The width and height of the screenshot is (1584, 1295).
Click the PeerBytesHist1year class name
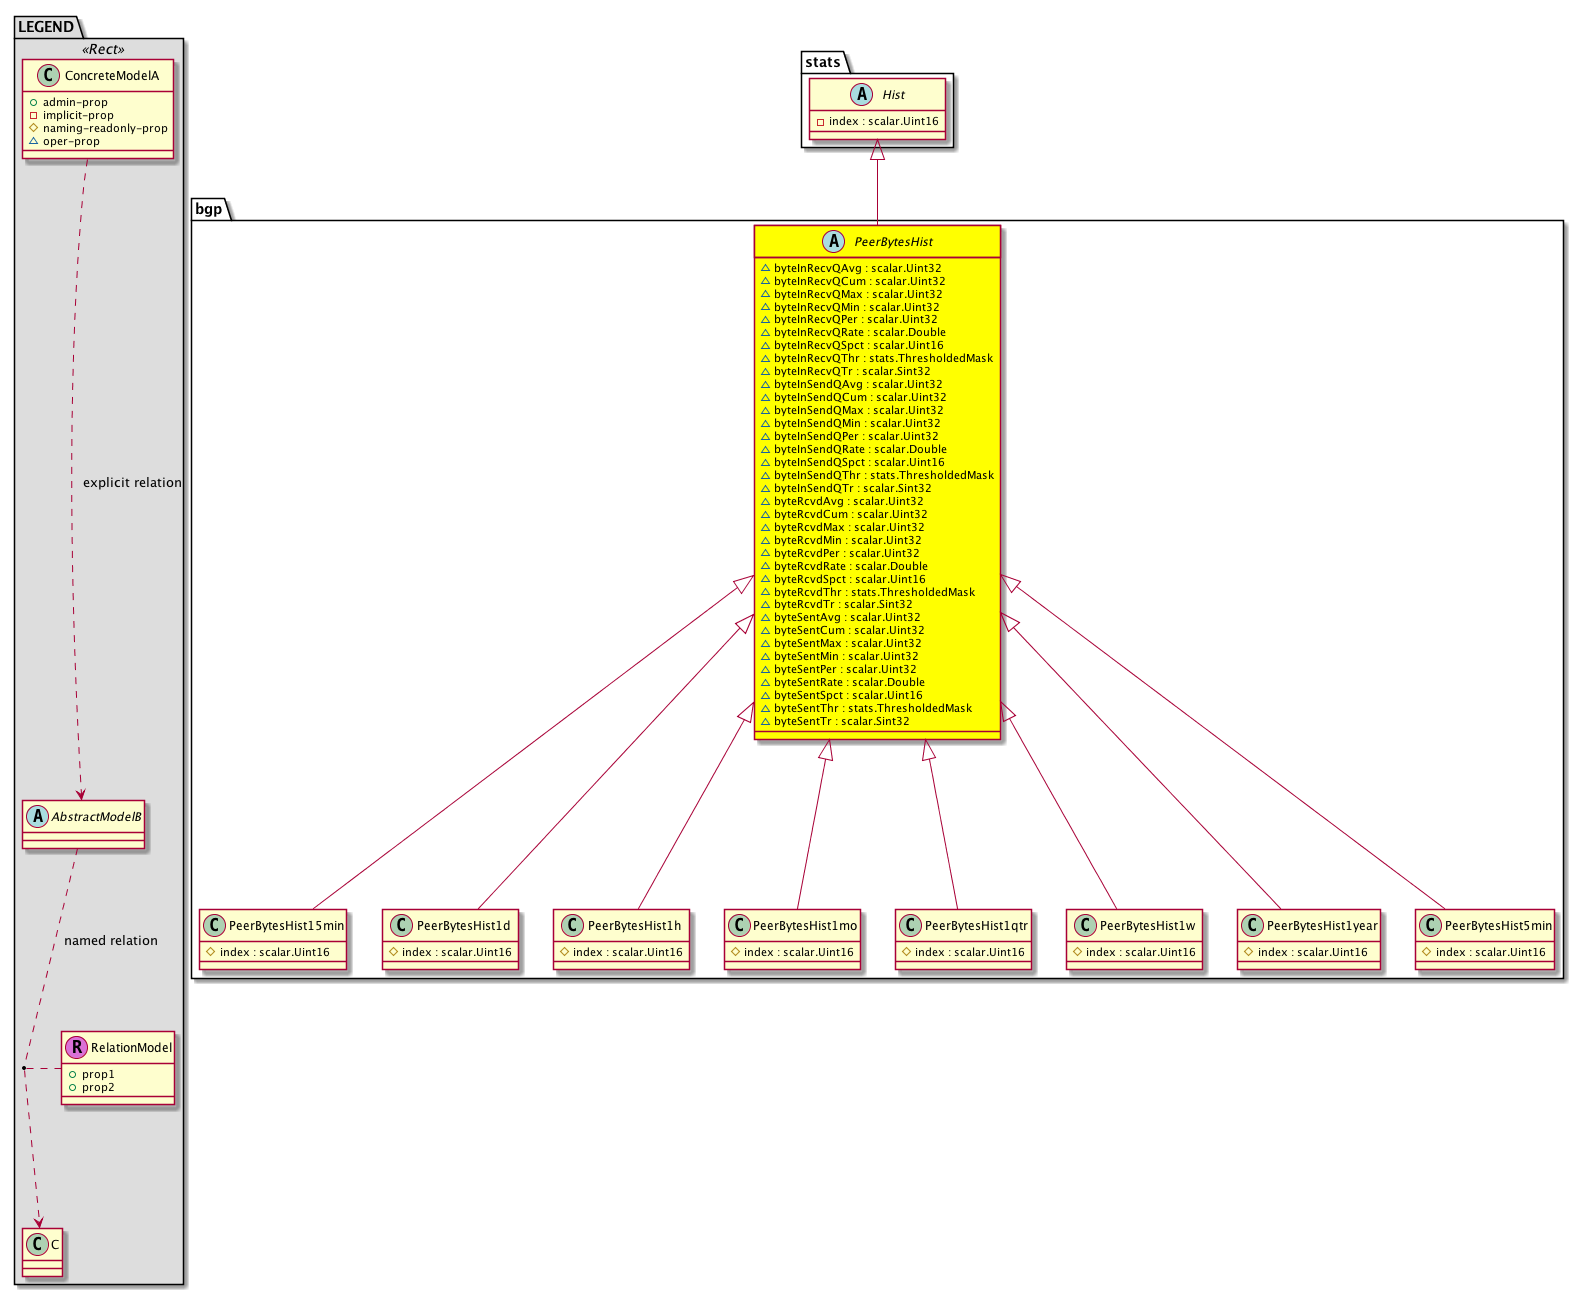1322,926
